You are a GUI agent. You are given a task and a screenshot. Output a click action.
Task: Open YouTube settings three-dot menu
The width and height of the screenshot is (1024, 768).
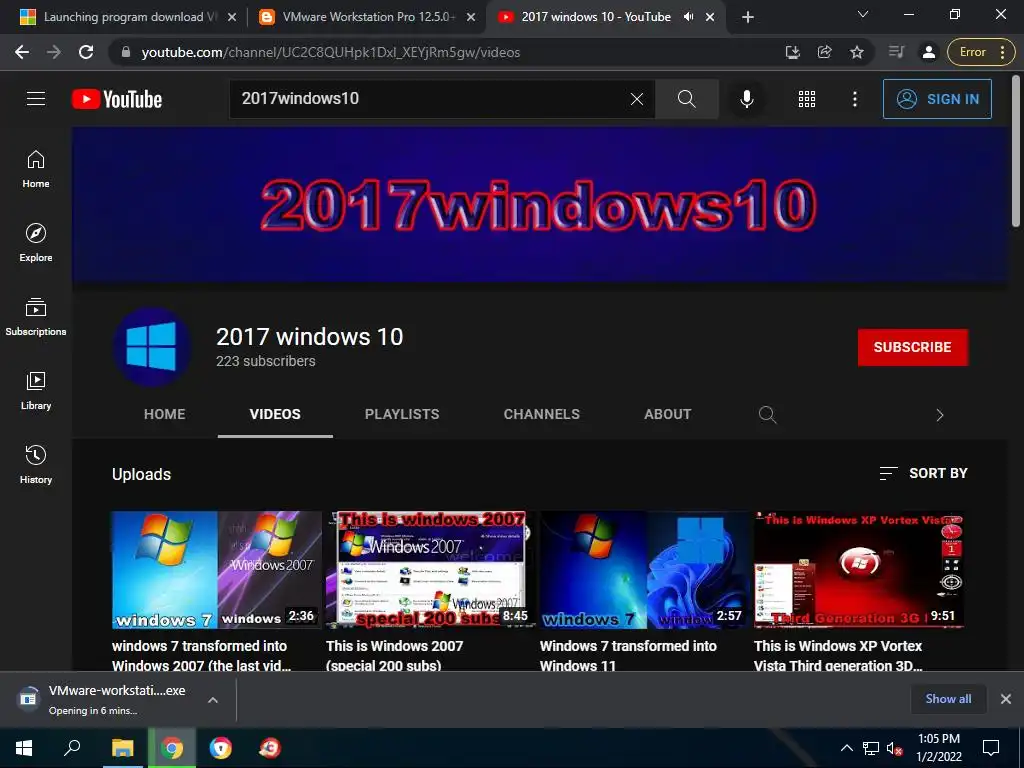[x=854, y=99]
